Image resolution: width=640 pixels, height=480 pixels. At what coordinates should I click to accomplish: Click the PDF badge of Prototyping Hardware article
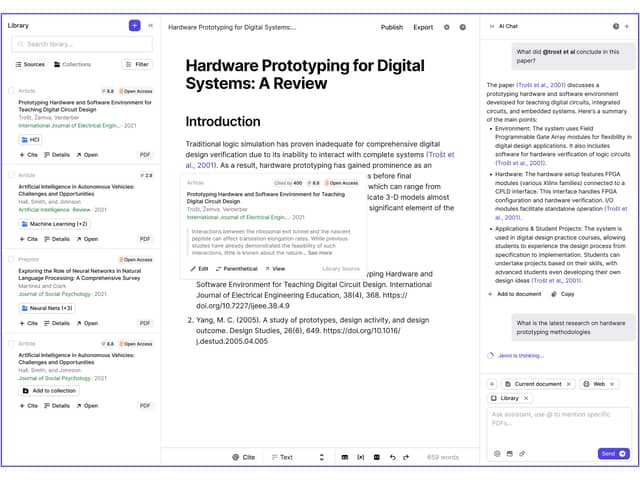(145, 155)
